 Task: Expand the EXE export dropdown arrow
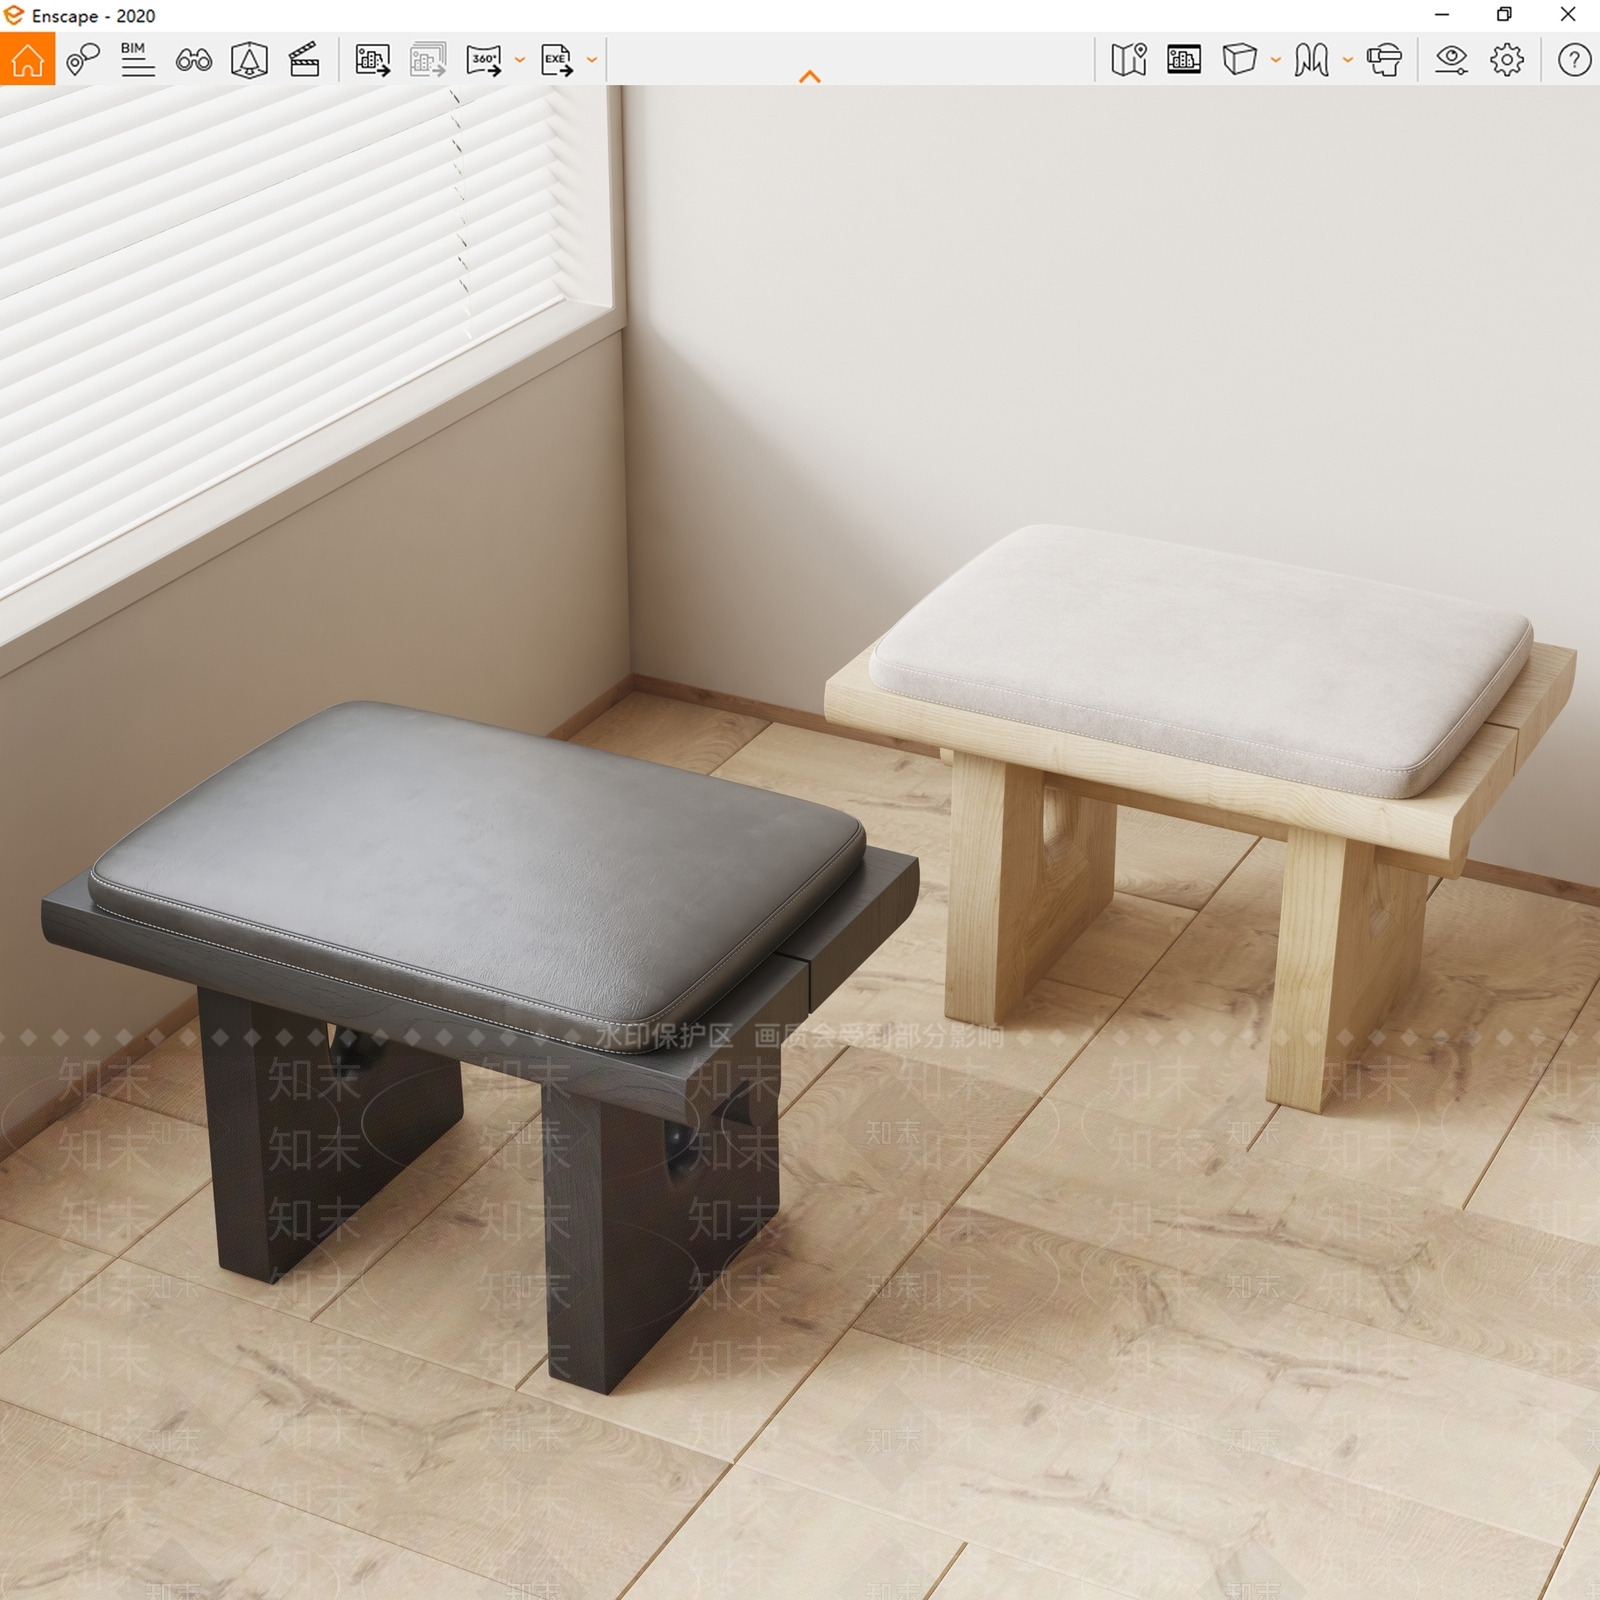(591, 60)
